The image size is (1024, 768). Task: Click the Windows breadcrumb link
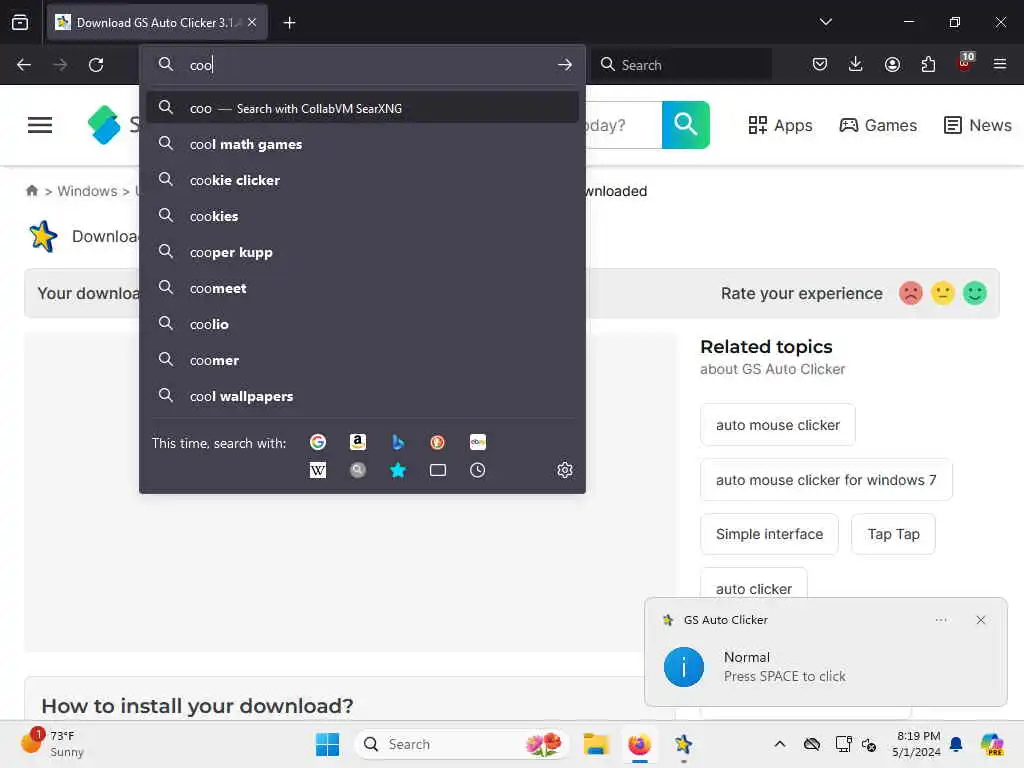click(x=87, y=191)
